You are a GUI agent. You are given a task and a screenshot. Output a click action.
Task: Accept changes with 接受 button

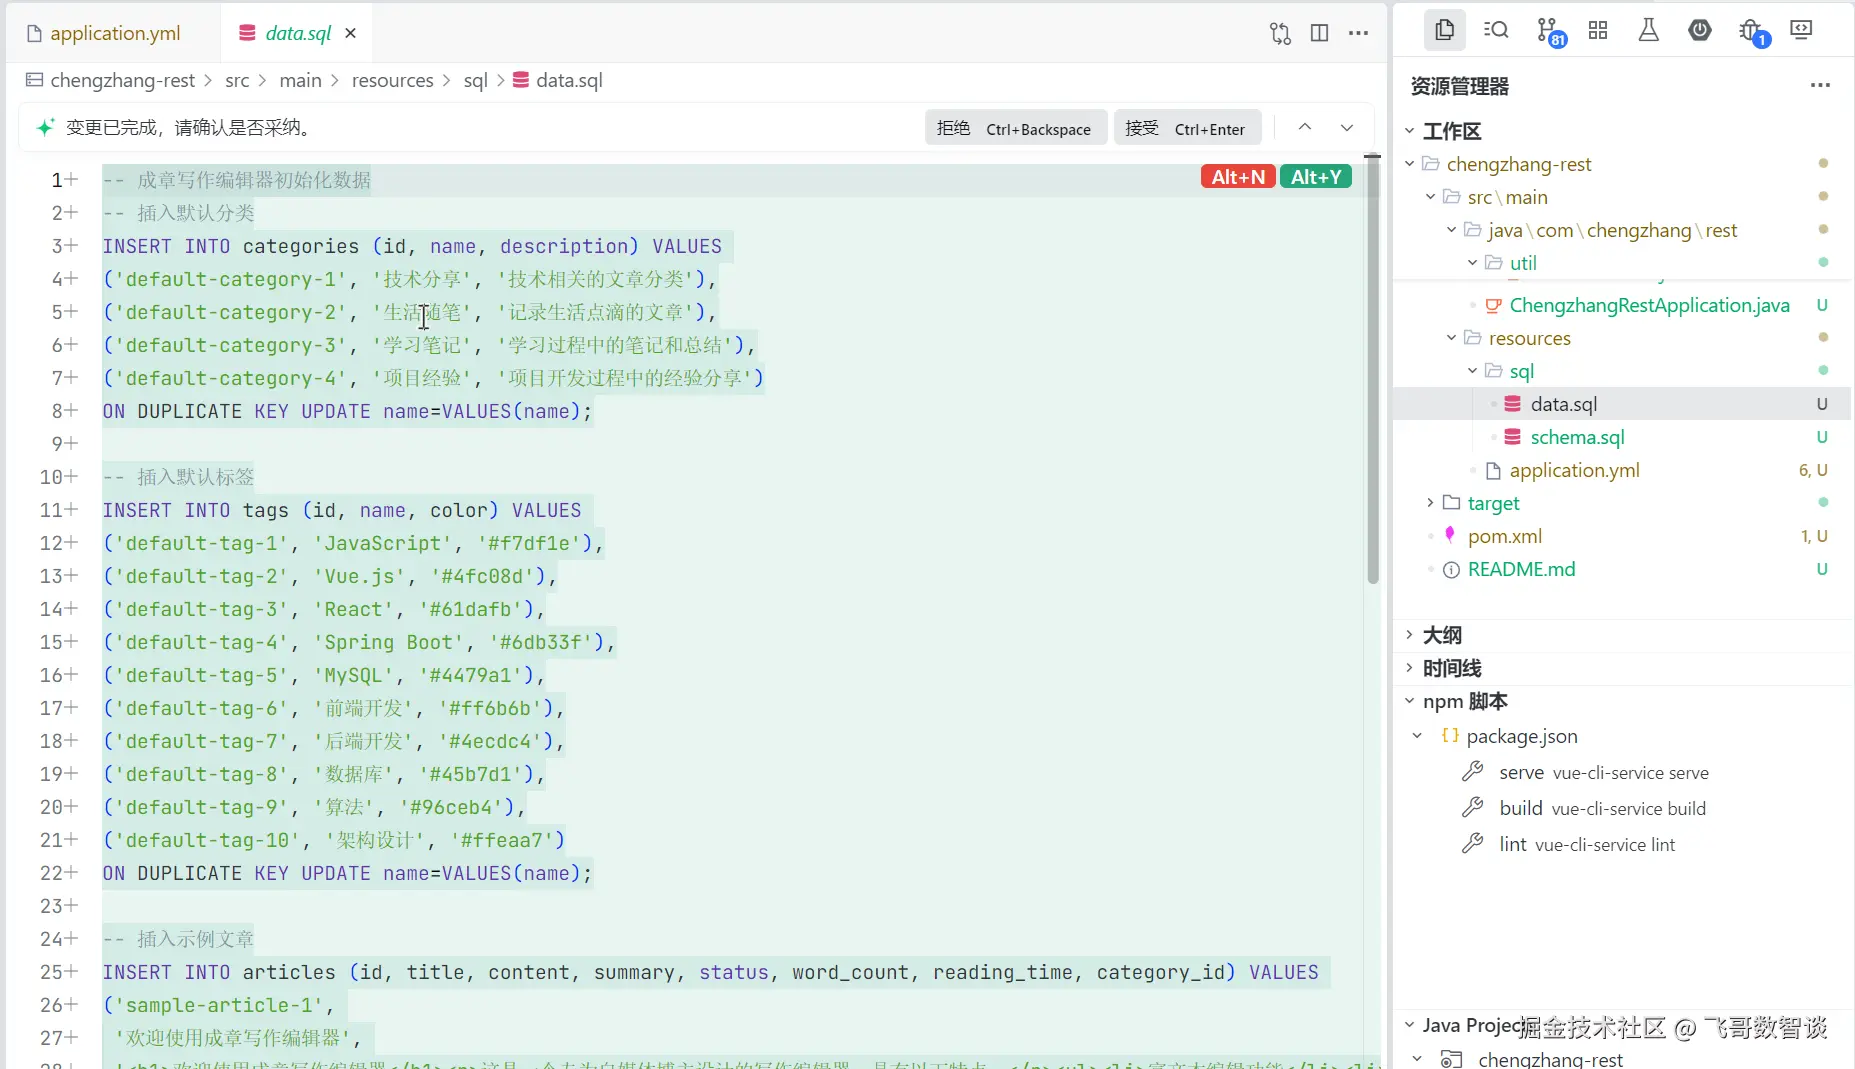1186,128
